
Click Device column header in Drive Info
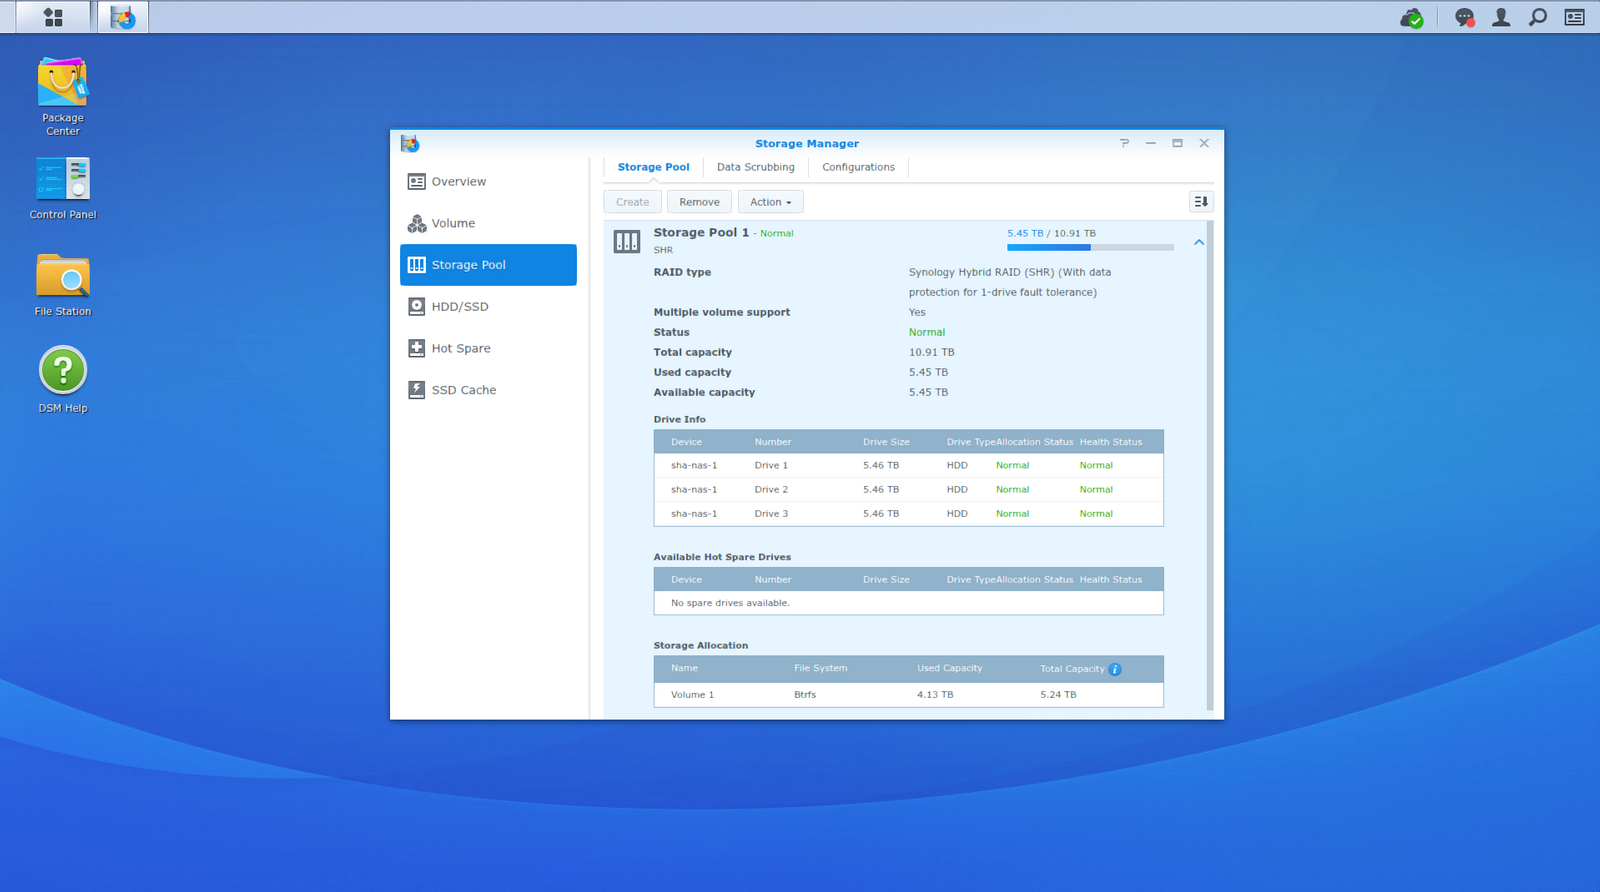[686, 442]
